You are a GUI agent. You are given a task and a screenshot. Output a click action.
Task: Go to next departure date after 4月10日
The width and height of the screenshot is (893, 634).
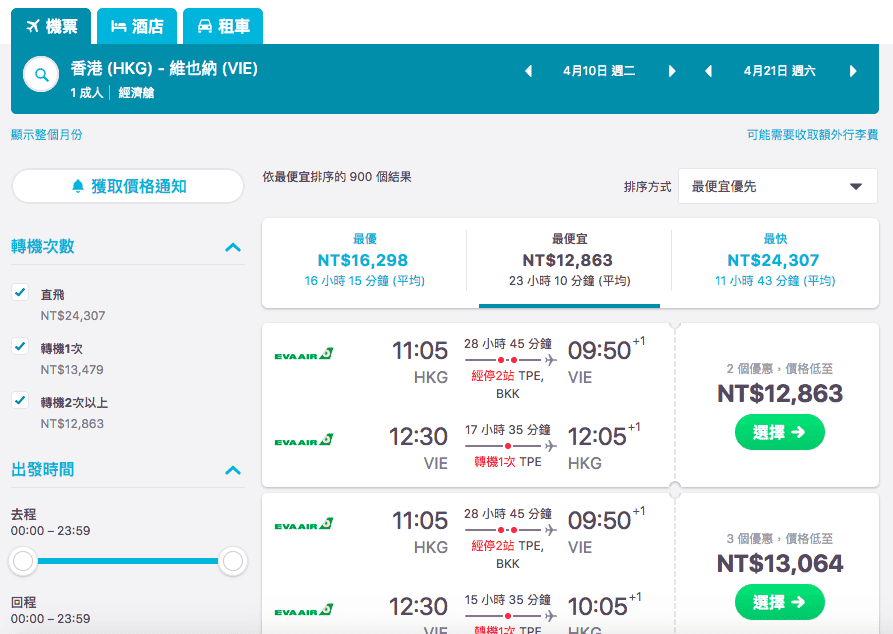(x=672, y=71)
